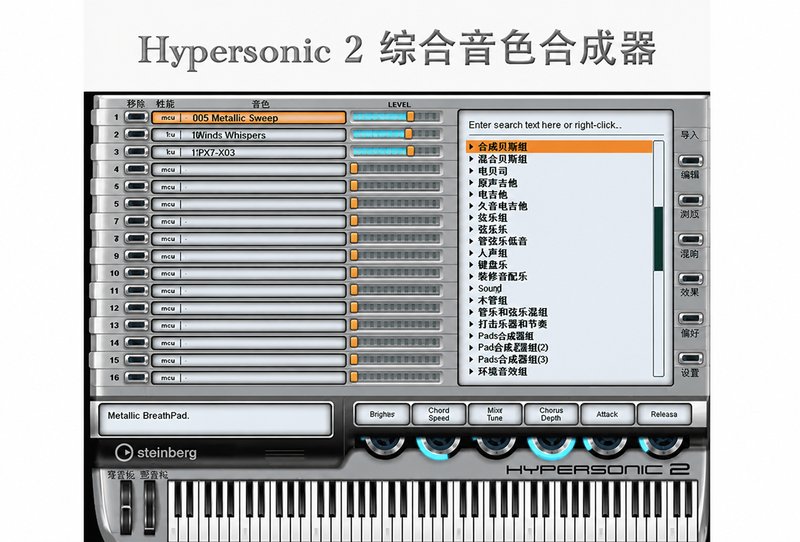This screenshot has width=800, height=542.
Task: Click the remove button for slot 15
Action: [x=136, y=360]
